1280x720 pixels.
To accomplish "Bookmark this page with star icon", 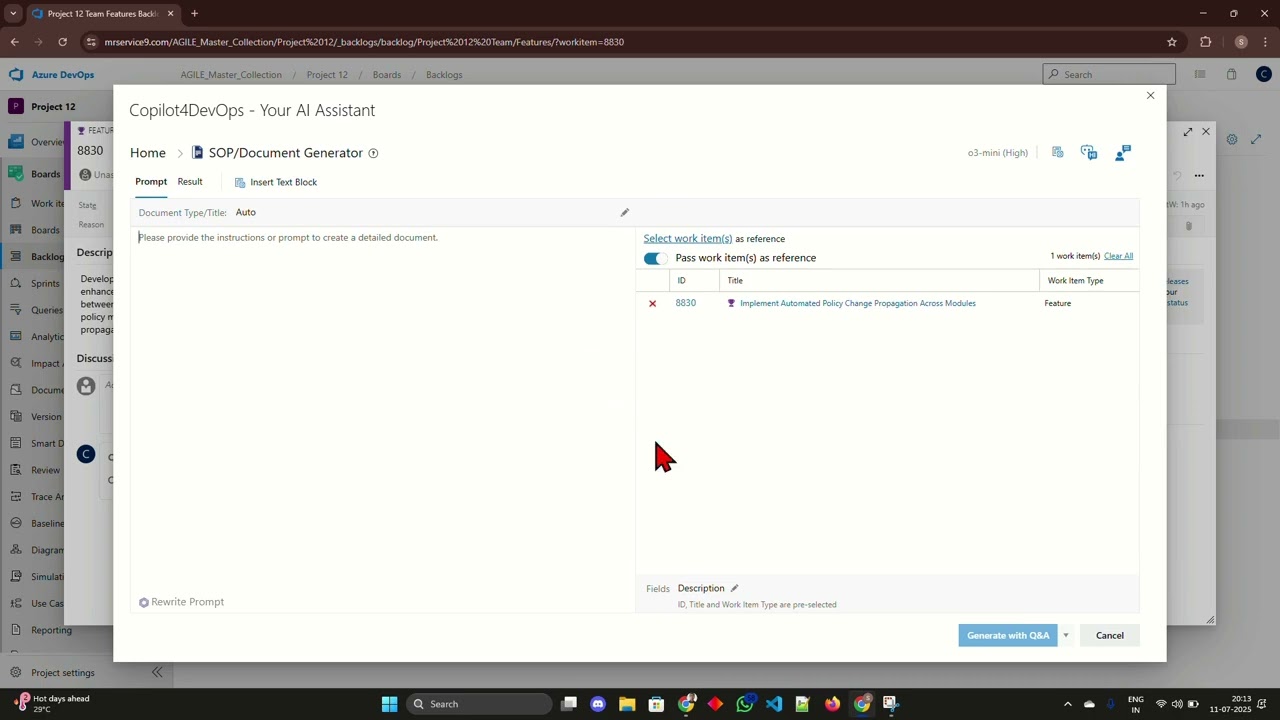I will click(1172, 42).
